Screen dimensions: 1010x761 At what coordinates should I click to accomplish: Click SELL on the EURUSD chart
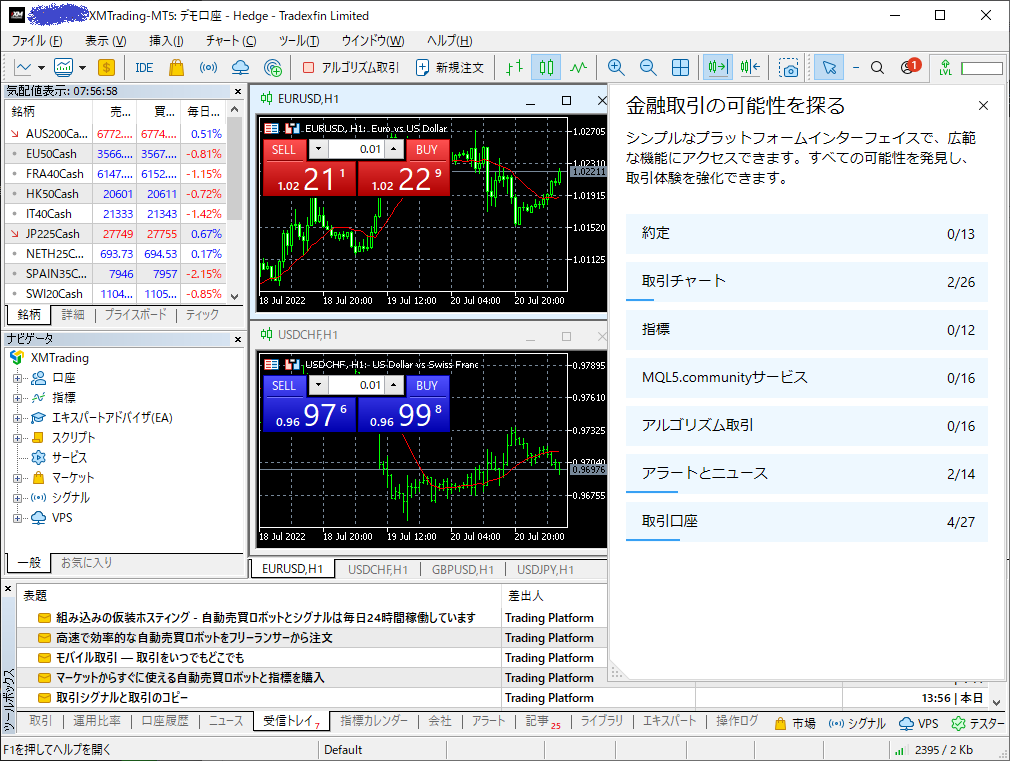point(283,149)
